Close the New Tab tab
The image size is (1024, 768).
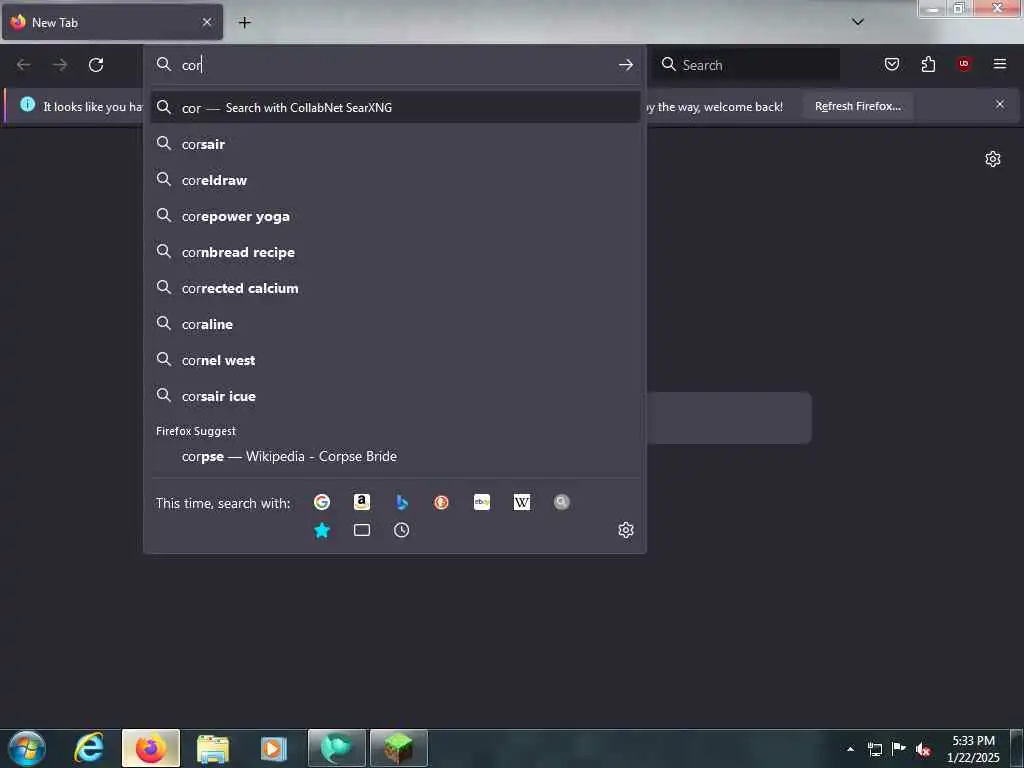pos(207,22)
